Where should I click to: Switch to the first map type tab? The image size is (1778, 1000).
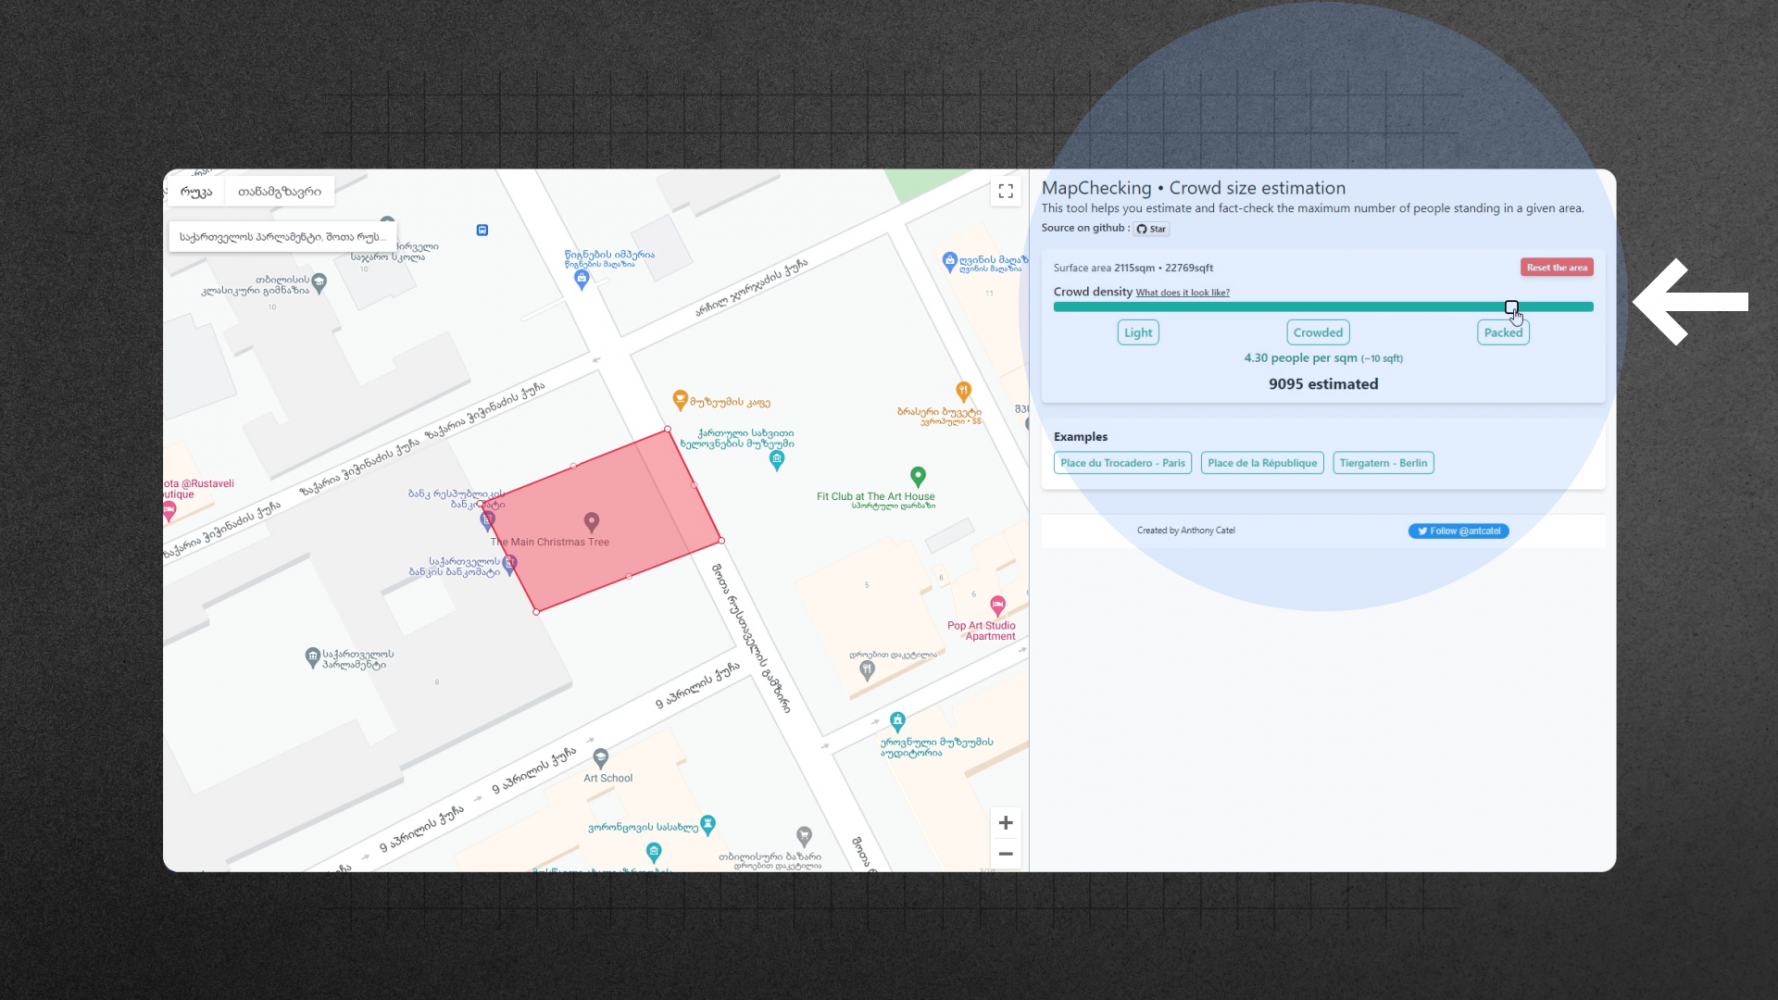coord(196,192)
